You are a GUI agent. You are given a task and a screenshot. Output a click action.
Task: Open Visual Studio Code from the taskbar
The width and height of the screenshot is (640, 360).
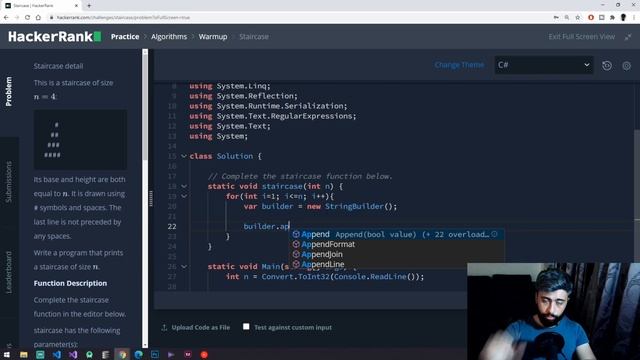pyautogui.click(x=56, y=355)
